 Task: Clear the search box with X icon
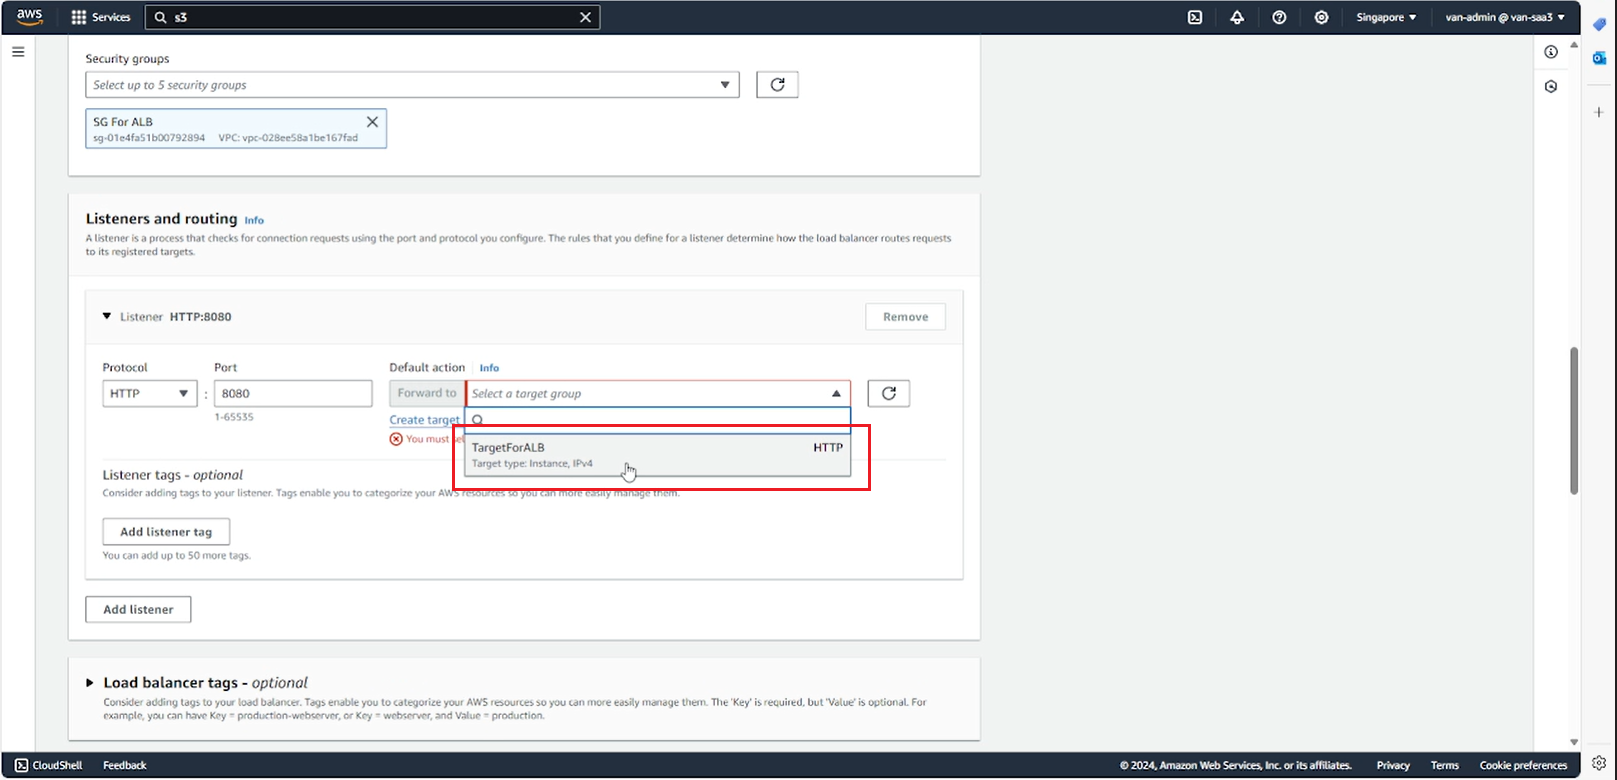[586, 17]
